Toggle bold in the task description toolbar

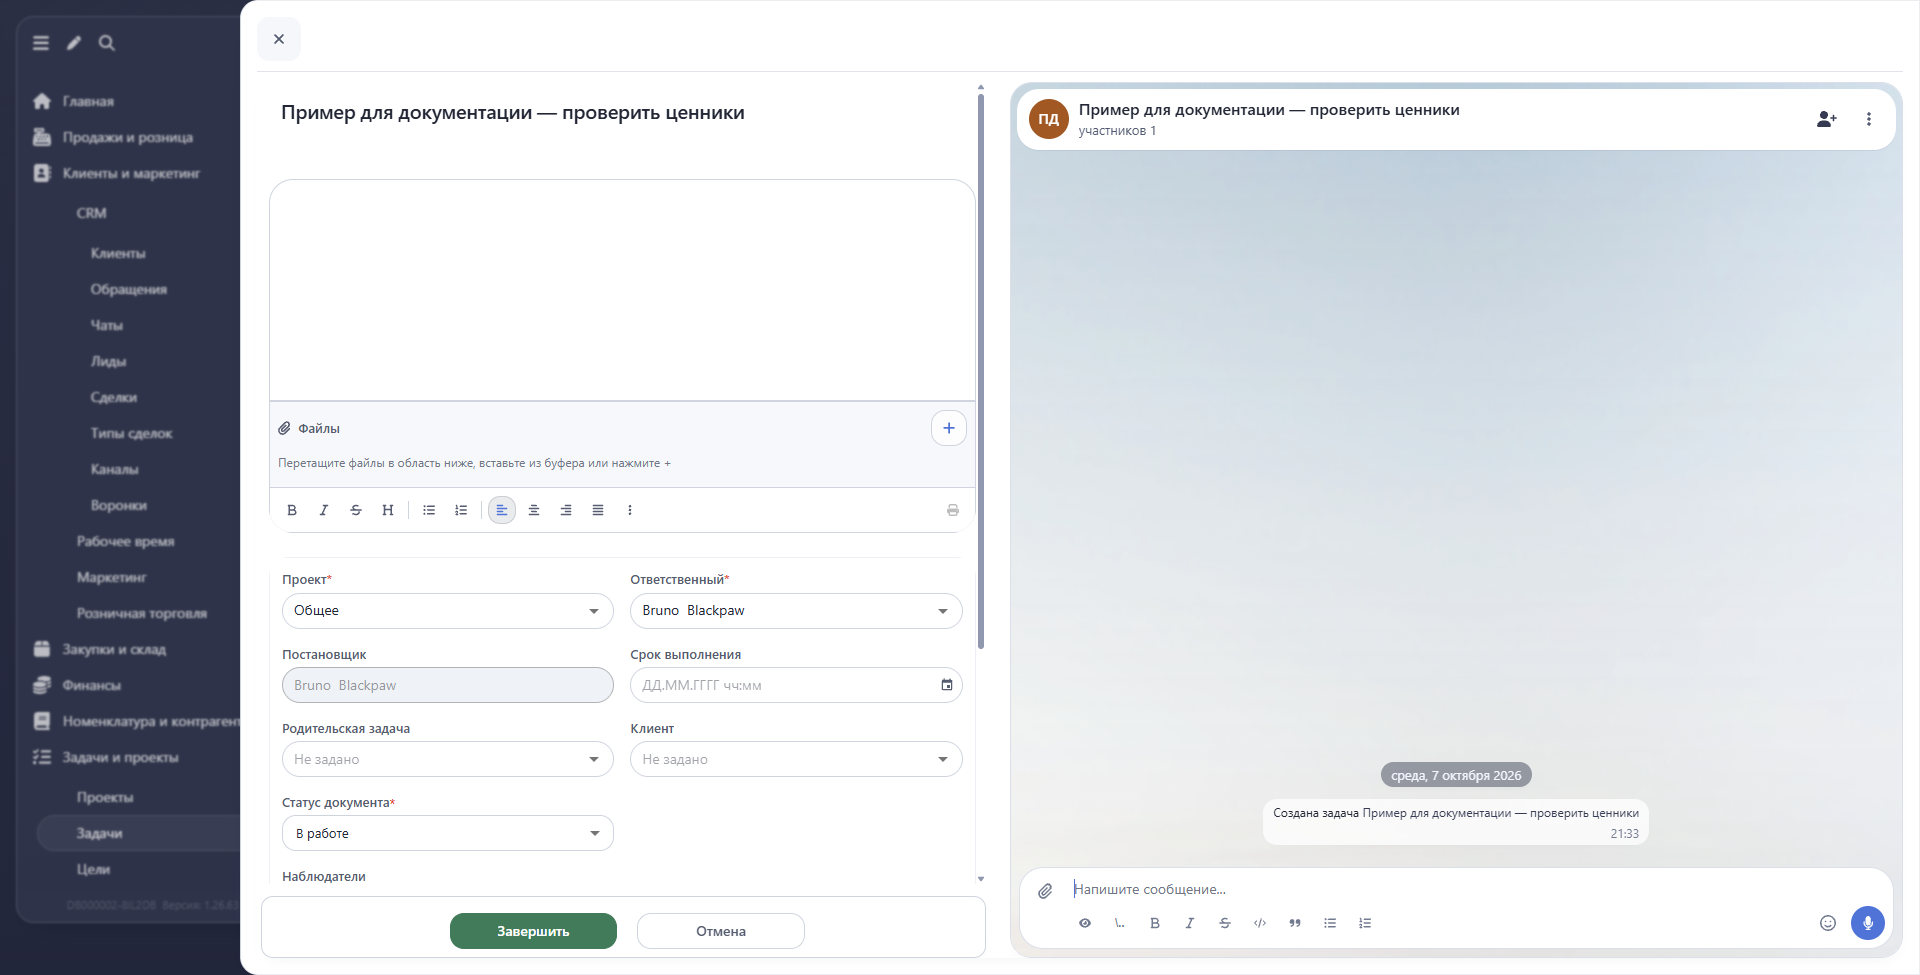tap(292, 510)
